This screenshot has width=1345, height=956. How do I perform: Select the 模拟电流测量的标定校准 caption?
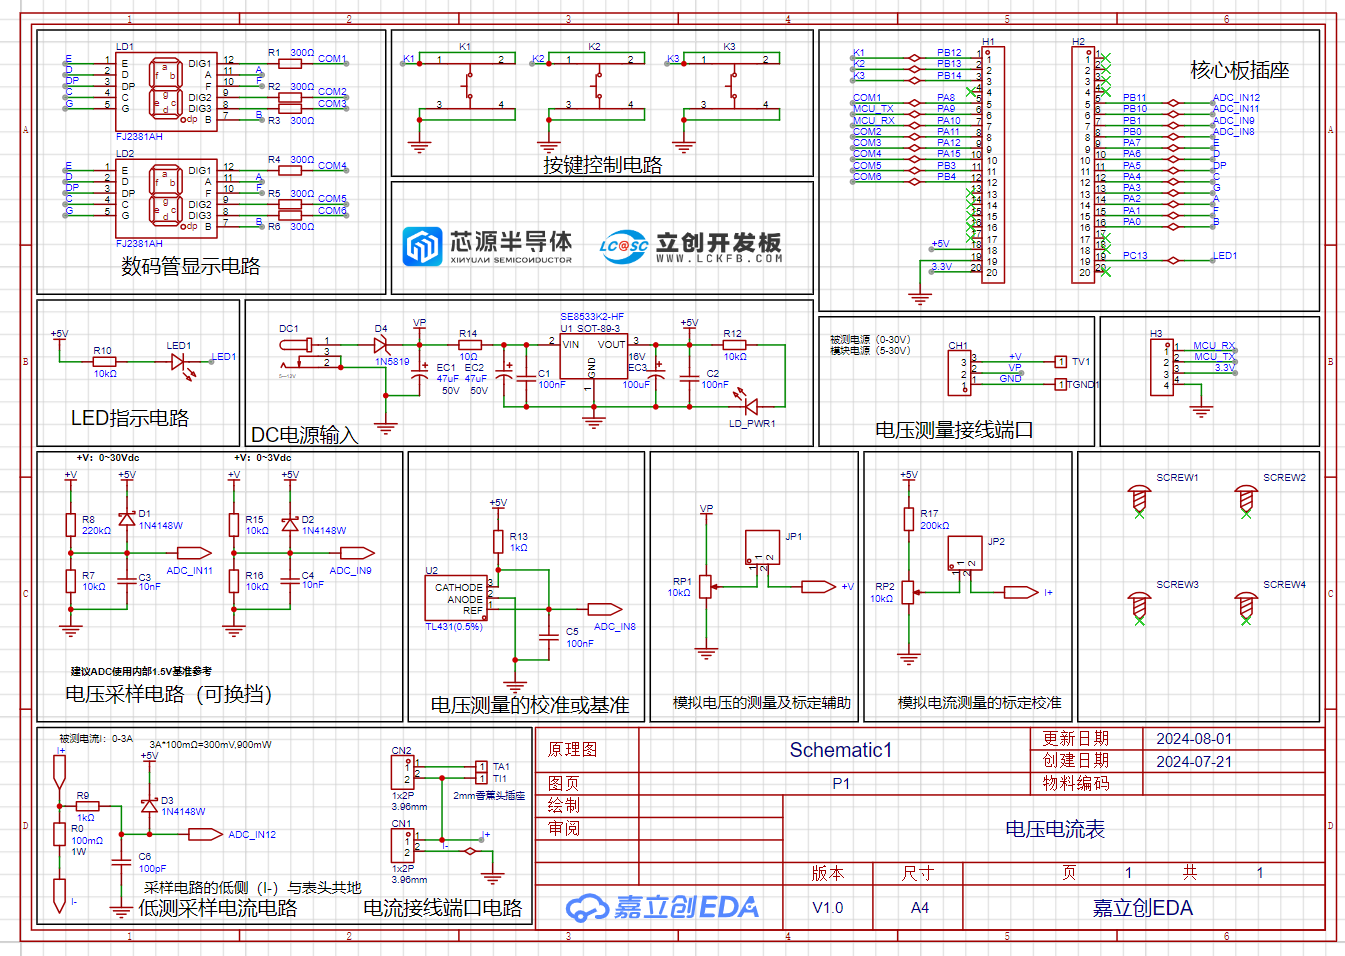pyautogui.click(x=980, y=703)
